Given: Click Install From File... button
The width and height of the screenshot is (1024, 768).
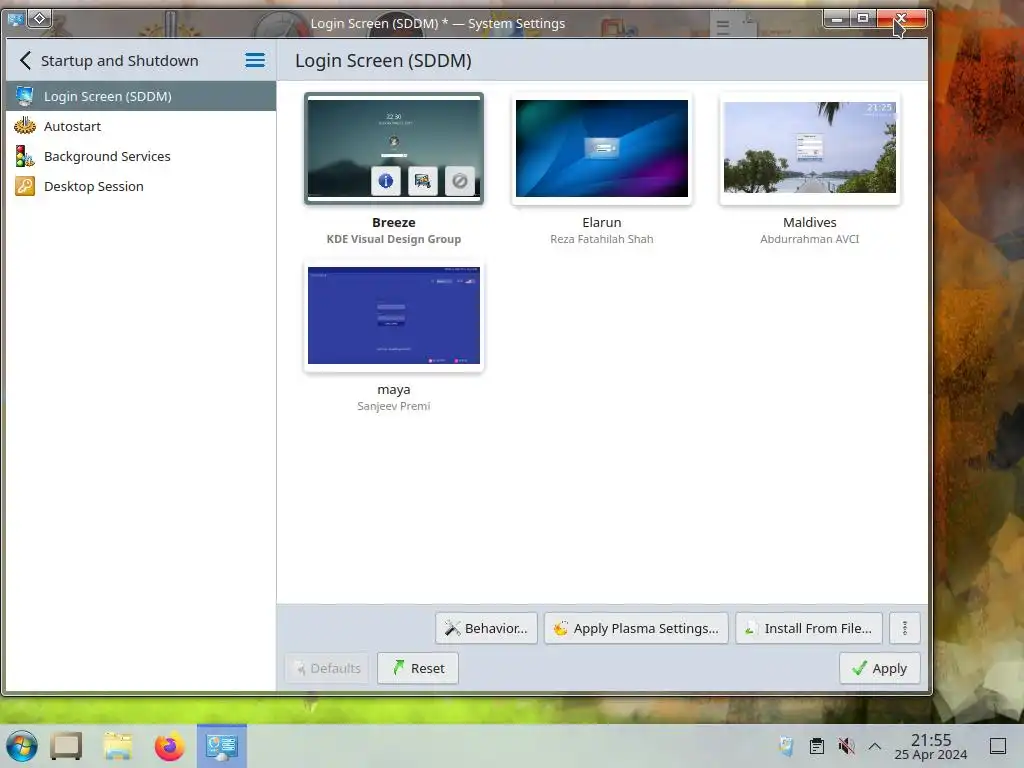Looking at the screenshot, I should [x=809, y=628].
